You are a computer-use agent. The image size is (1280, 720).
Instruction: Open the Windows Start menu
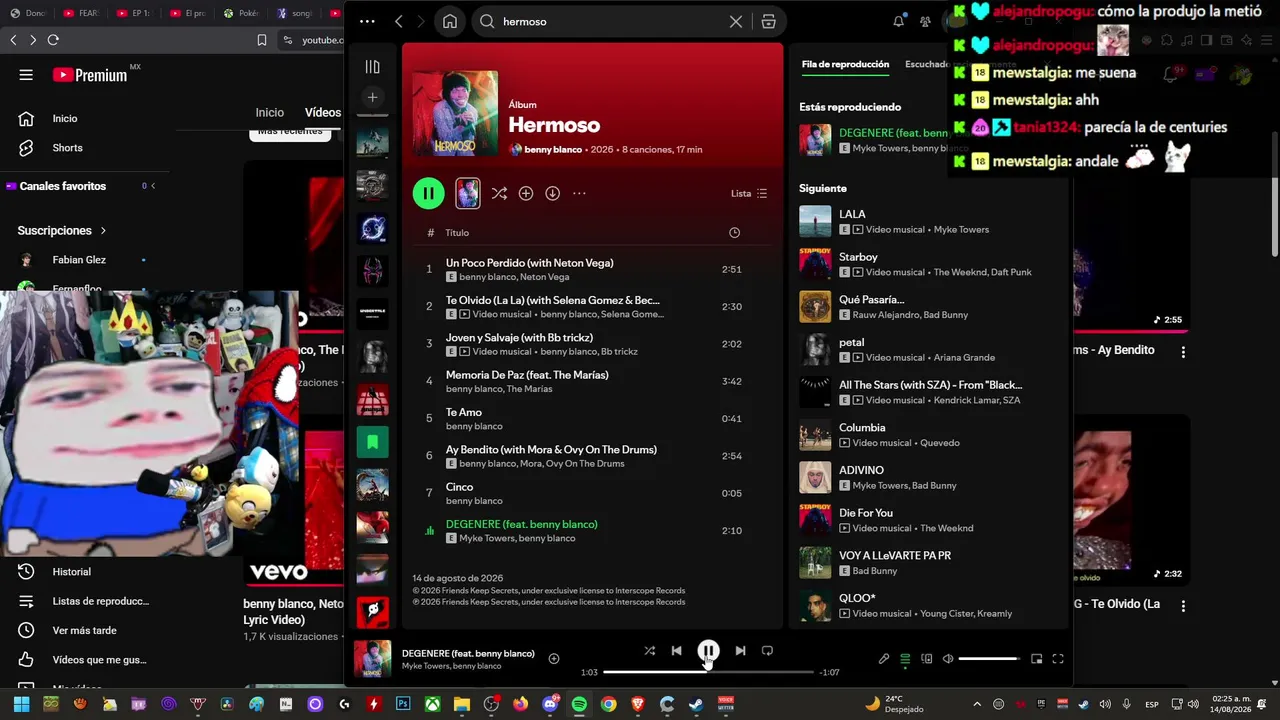pyautogui.click(x=21, y=704)
